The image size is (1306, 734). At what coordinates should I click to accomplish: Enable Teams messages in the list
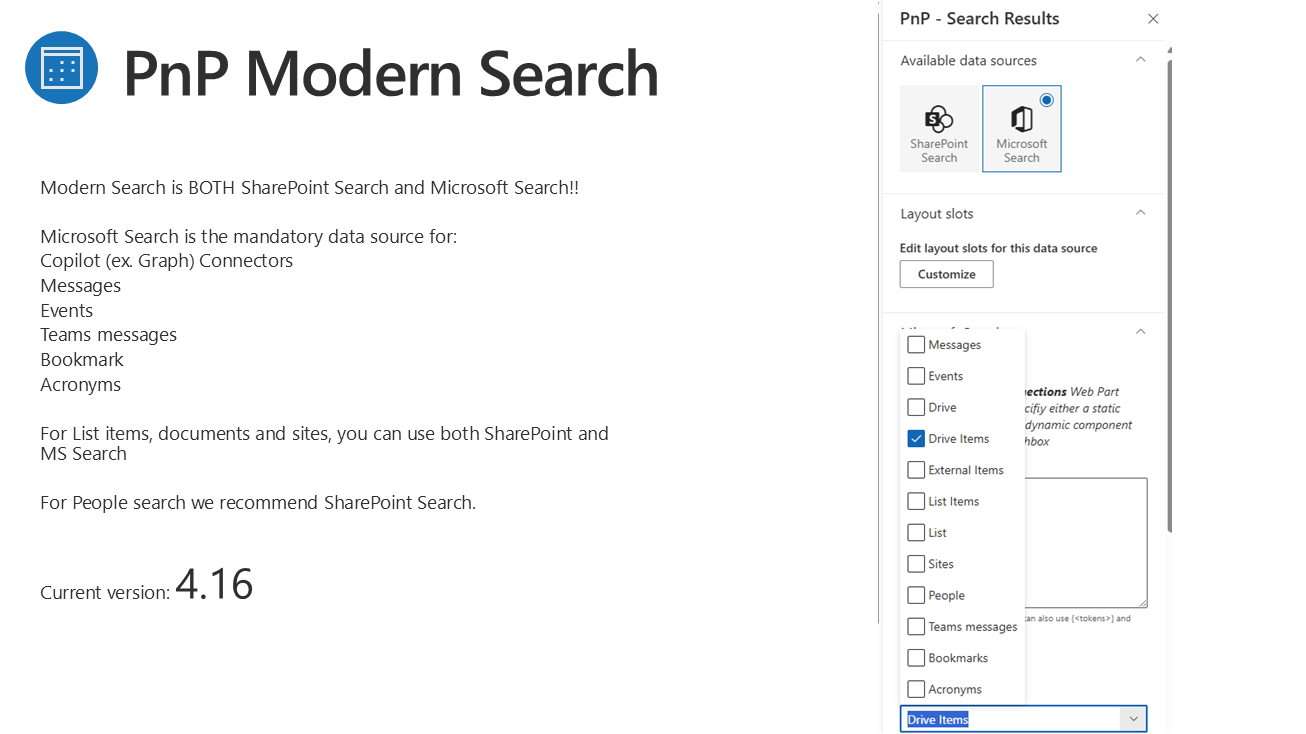(916, 627)
